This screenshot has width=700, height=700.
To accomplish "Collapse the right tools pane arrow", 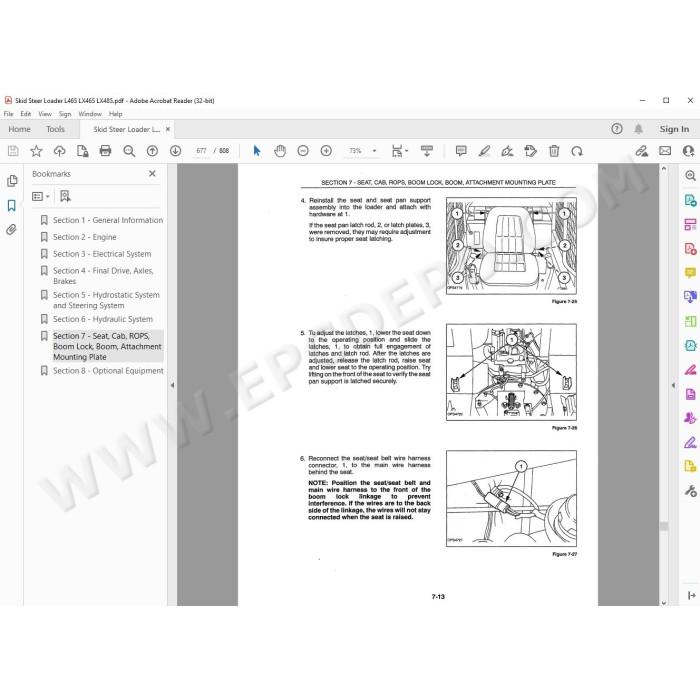I will tap(674, 385).
